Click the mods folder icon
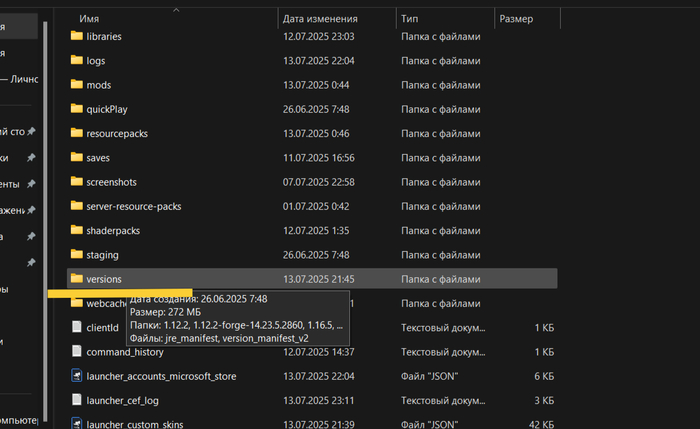 click(76, 84)
